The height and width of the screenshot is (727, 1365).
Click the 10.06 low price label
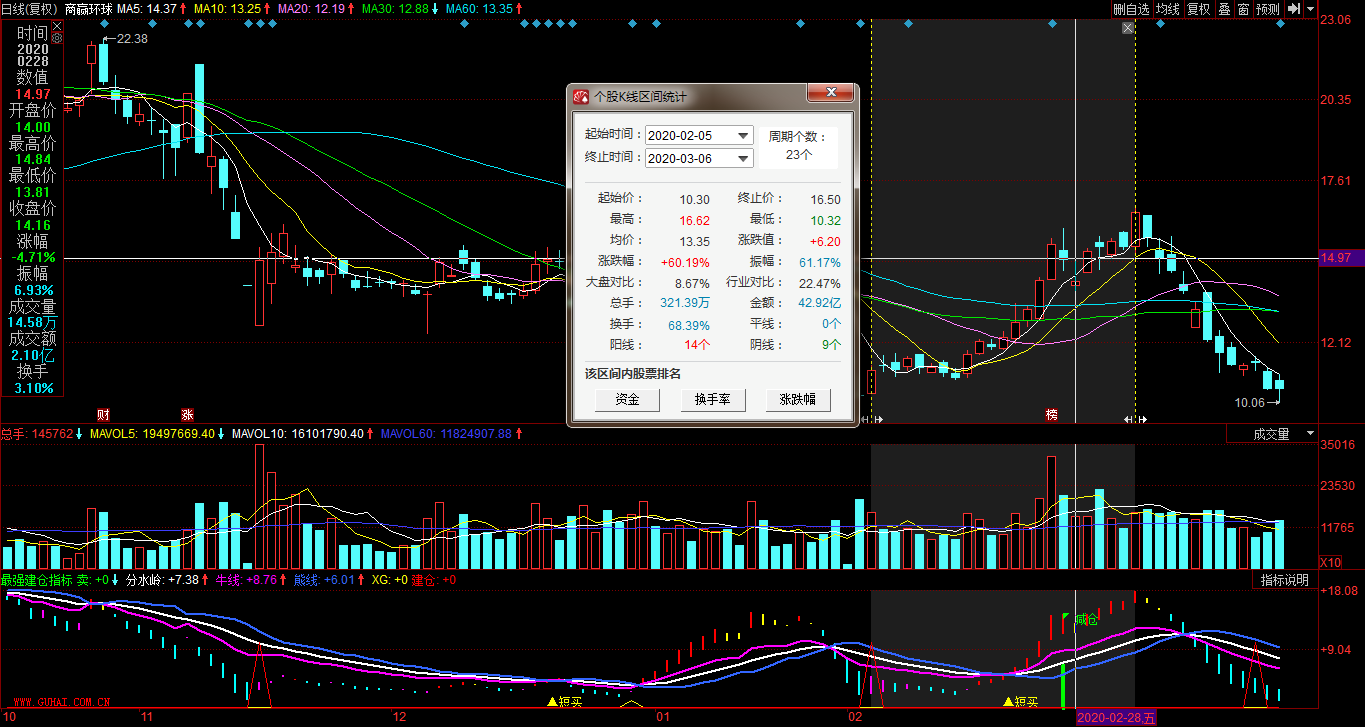coord(1250,402)
